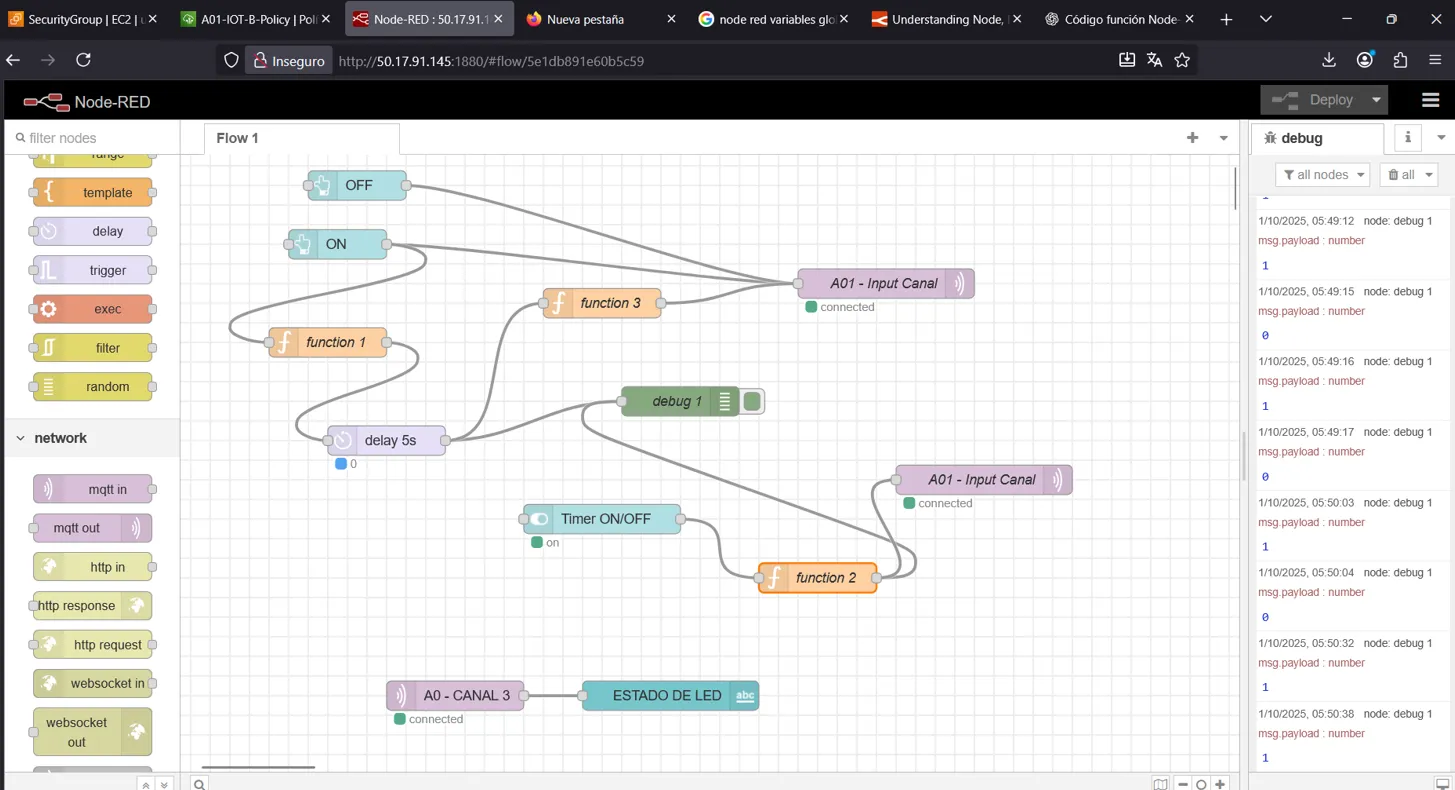
Task: Click the search flows magnifier icon
Action: (x=200, y=784)
